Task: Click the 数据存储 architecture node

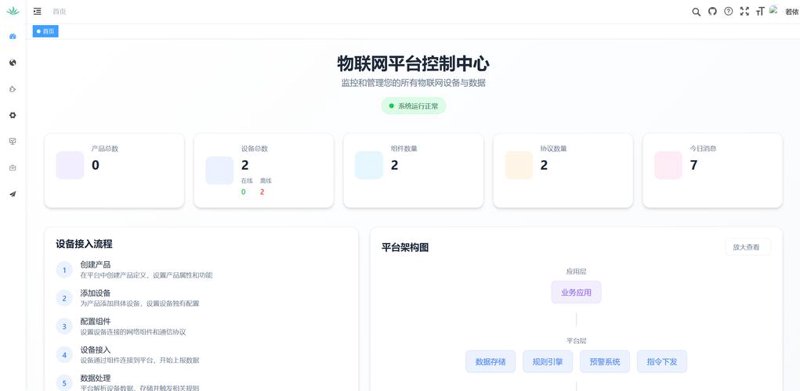Action: pyautogui.click(x=490, y=361)
